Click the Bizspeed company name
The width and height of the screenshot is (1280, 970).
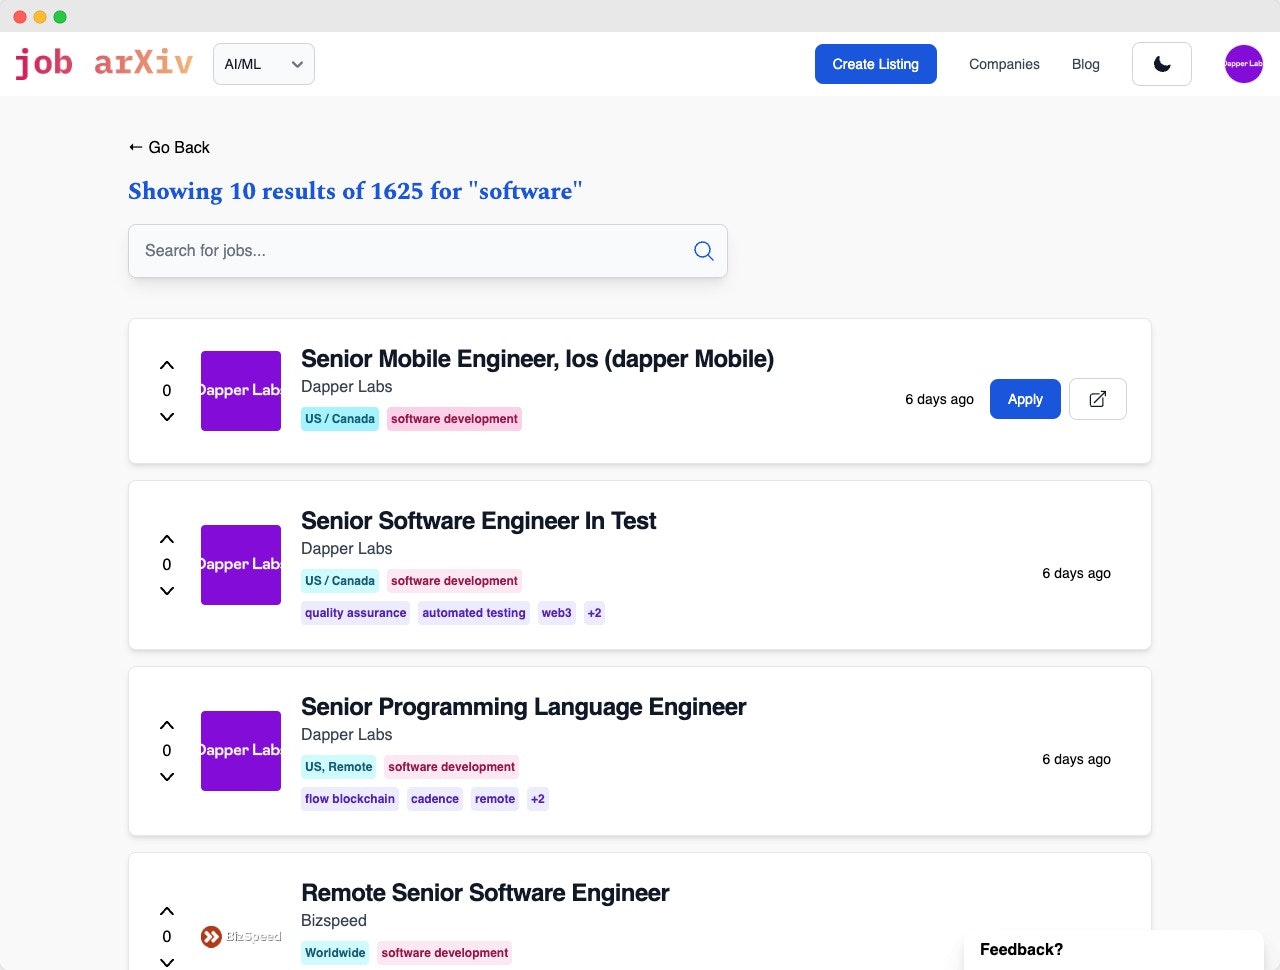coord(334,921)
